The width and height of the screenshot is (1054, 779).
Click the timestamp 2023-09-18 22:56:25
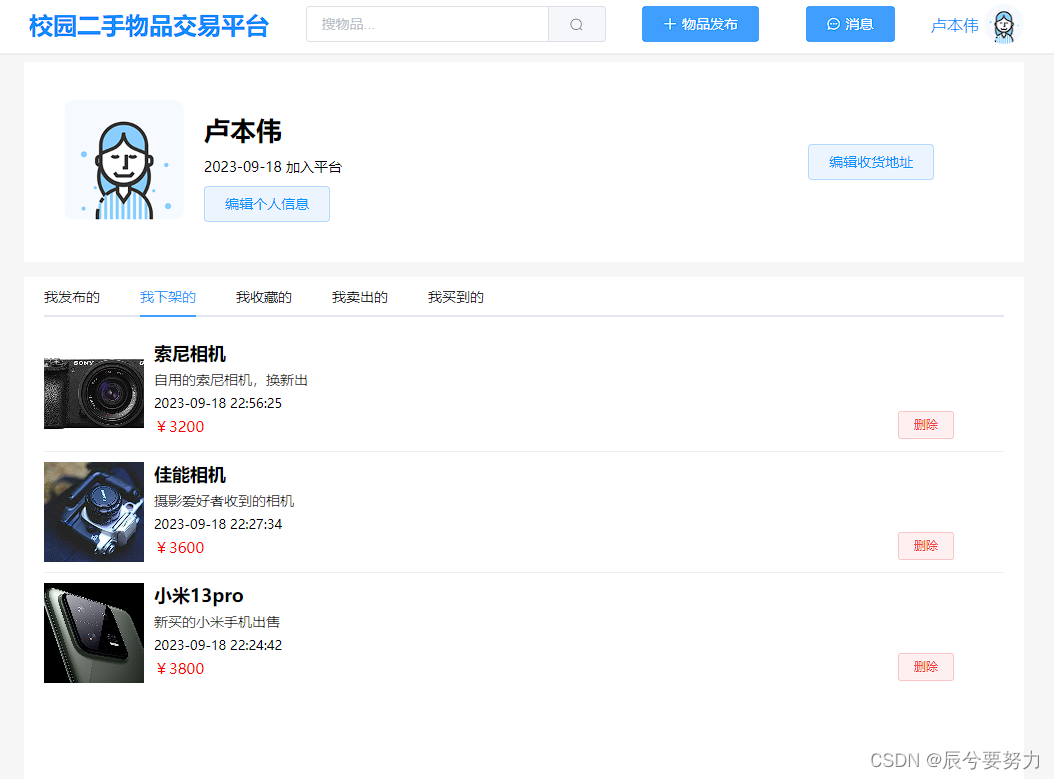(218, 403)
